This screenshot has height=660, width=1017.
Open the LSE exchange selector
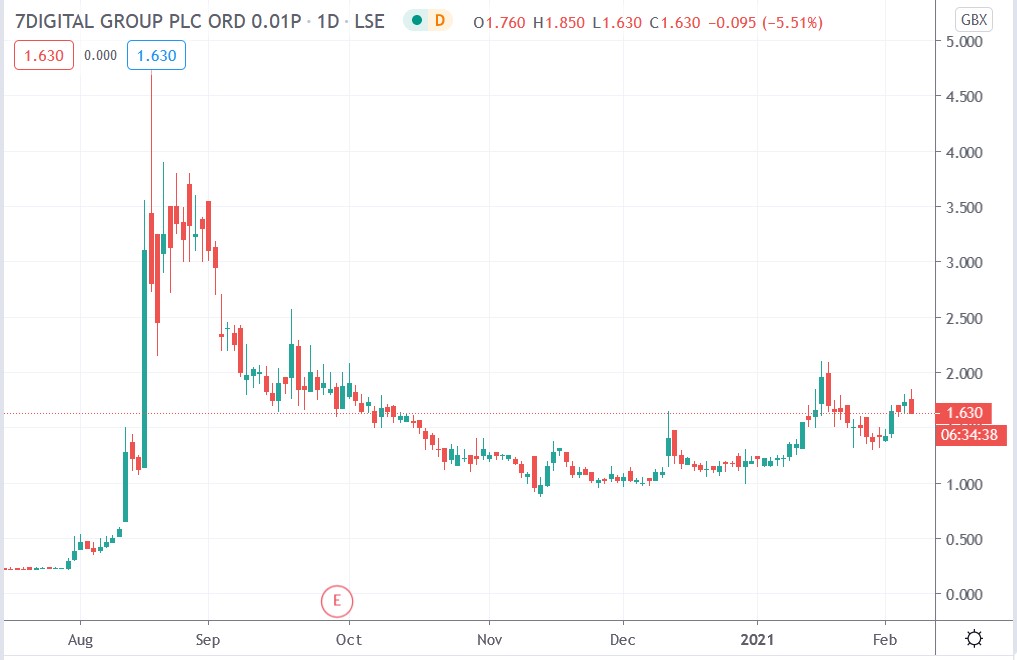368,20
